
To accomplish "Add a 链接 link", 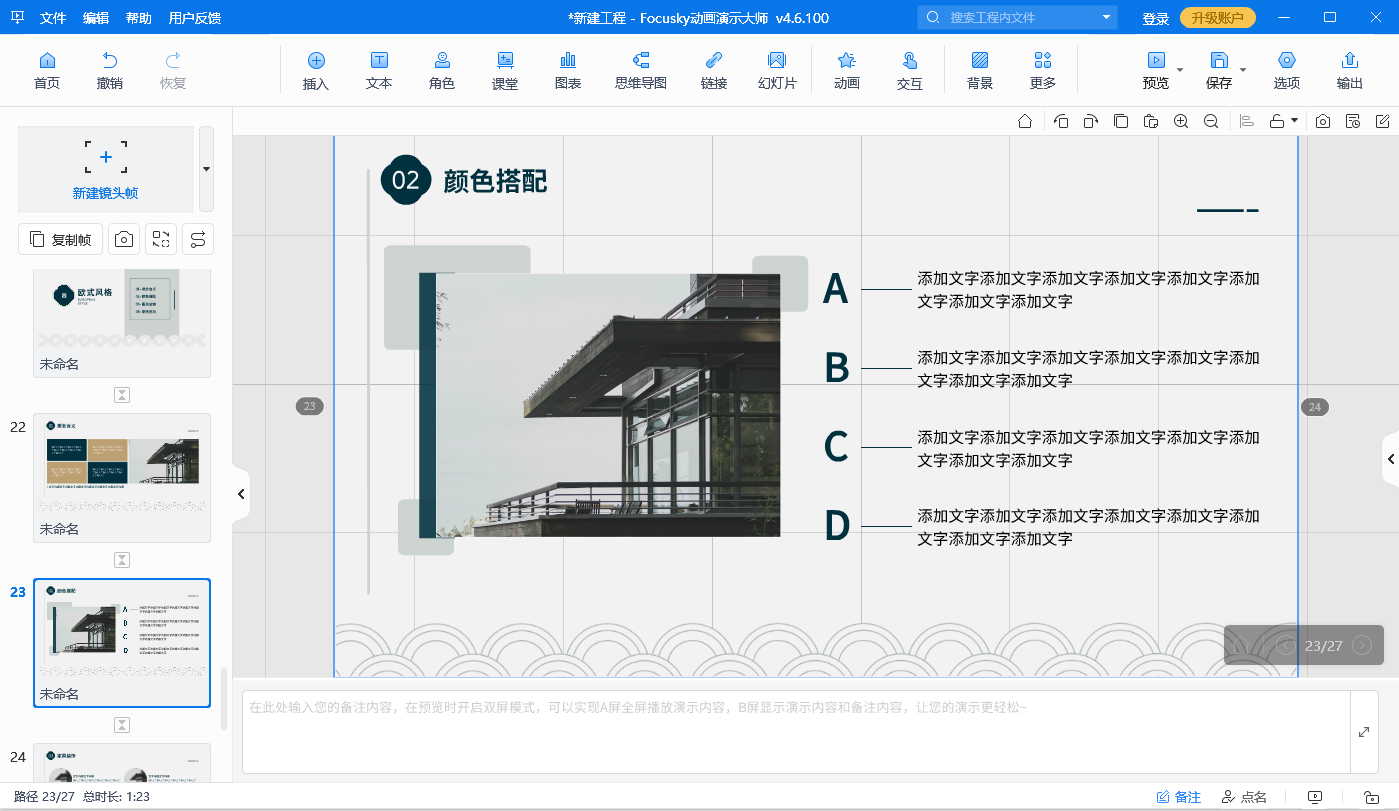I will click(x=714, y=70).
